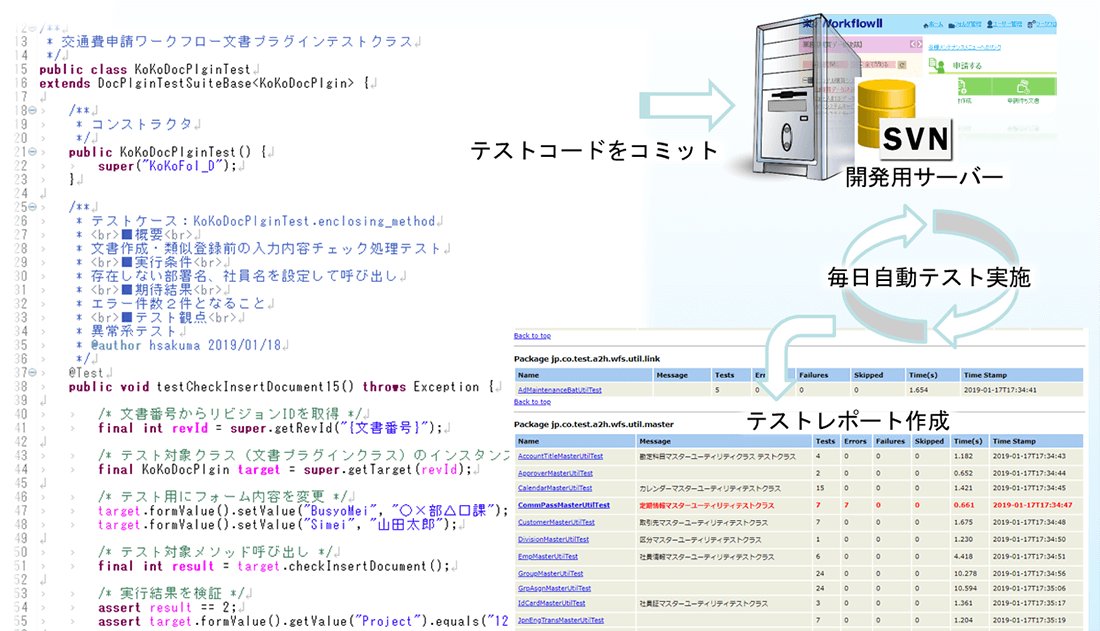The width and height of the screenshot is (1100, 631).
Task: Click the @Test annotation at line 37
Action: pos(86,373)
